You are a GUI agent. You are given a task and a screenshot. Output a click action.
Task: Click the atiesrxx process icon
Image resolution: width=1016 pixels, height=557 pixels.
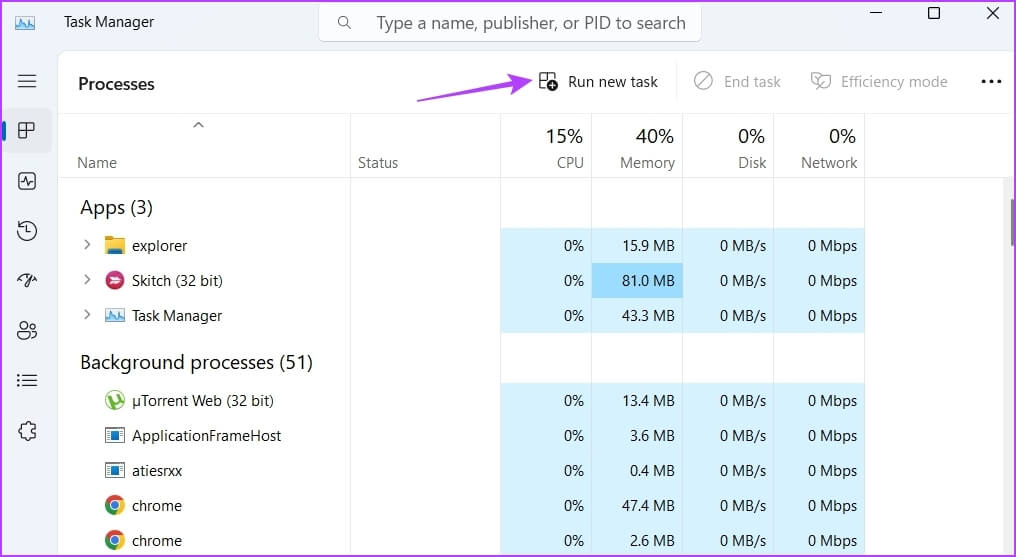pyautogui.click(x=115, y=470)
